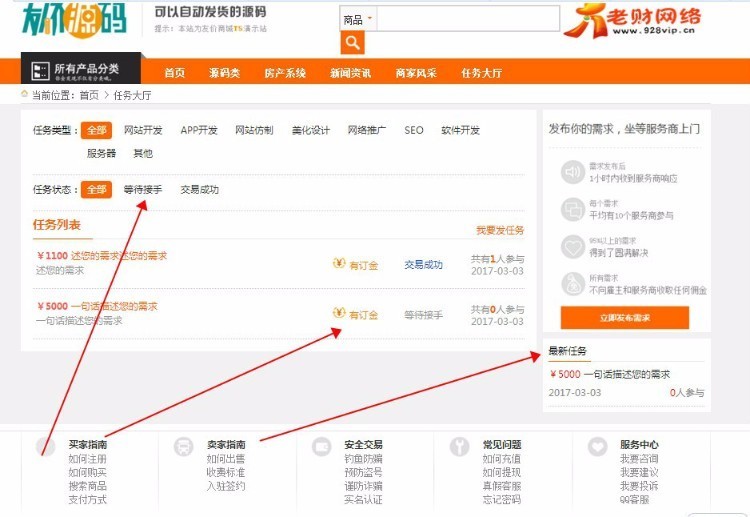Click the 安全交易 wallet icon
Screen dimensions: 750x517
(x=321, y=447)
